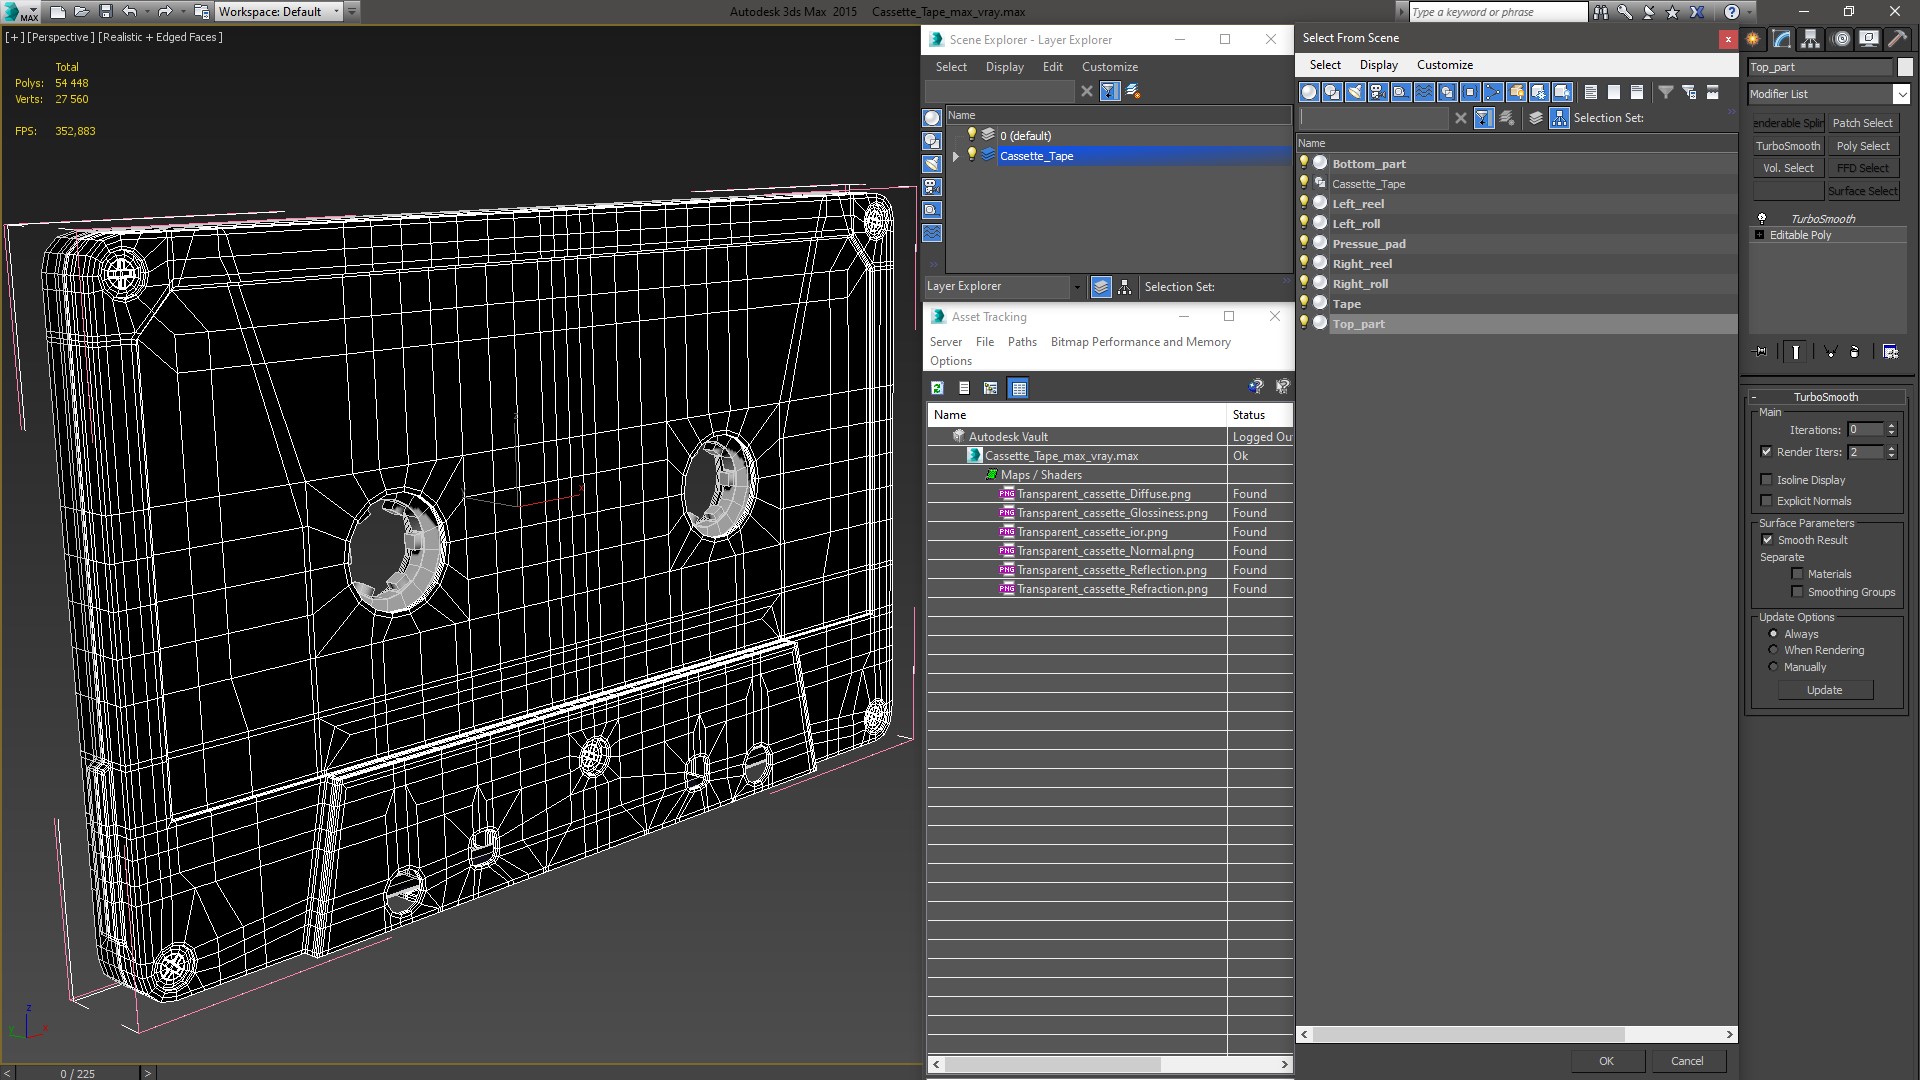Click Configure Modifier Sets icon
Screen dimensions: 1920x1080
(x=1890, y=352)
